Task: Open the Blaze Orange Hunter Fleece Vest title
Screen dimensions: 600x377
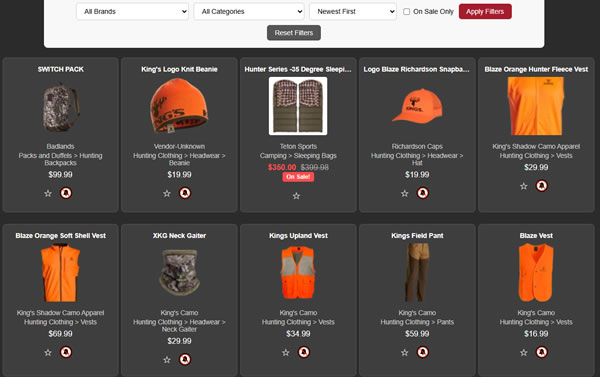Action: tap(536, 69)
